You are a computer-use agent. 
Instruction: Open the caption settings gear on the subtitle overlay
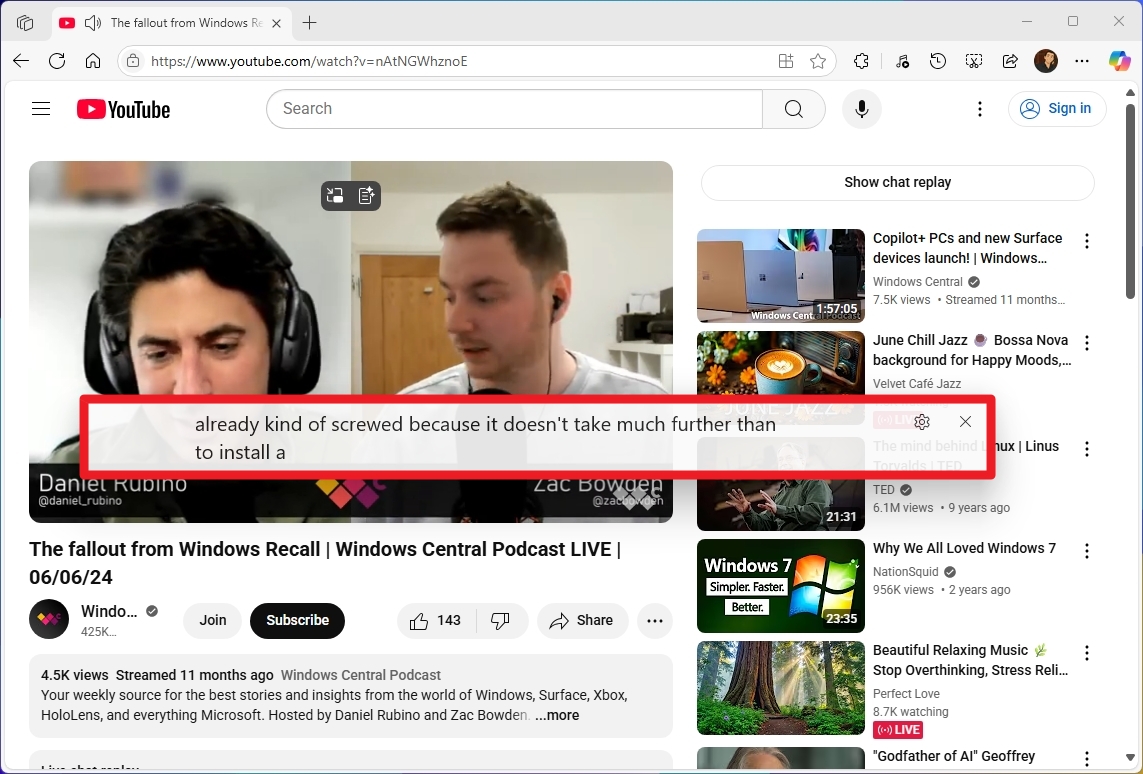pyautogui.click(x=921, y=421)
